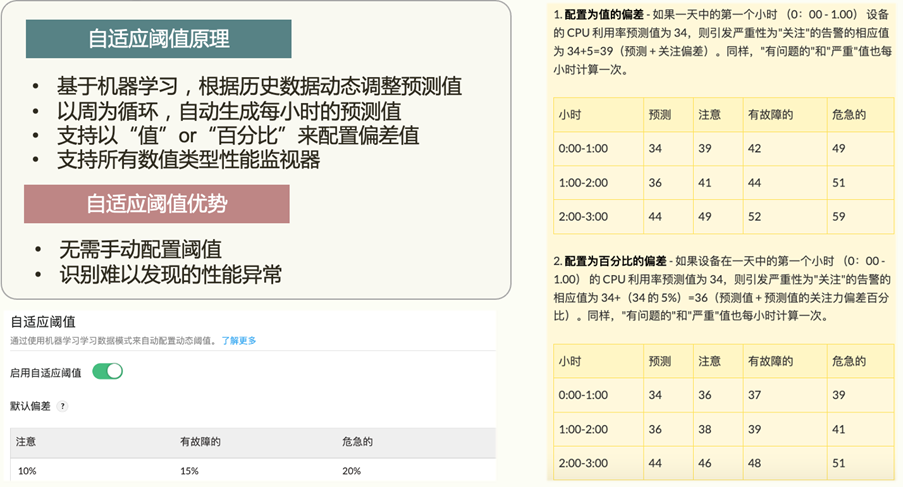
Task: Click the 小时 header in the first table
Action: coord(569,114)
